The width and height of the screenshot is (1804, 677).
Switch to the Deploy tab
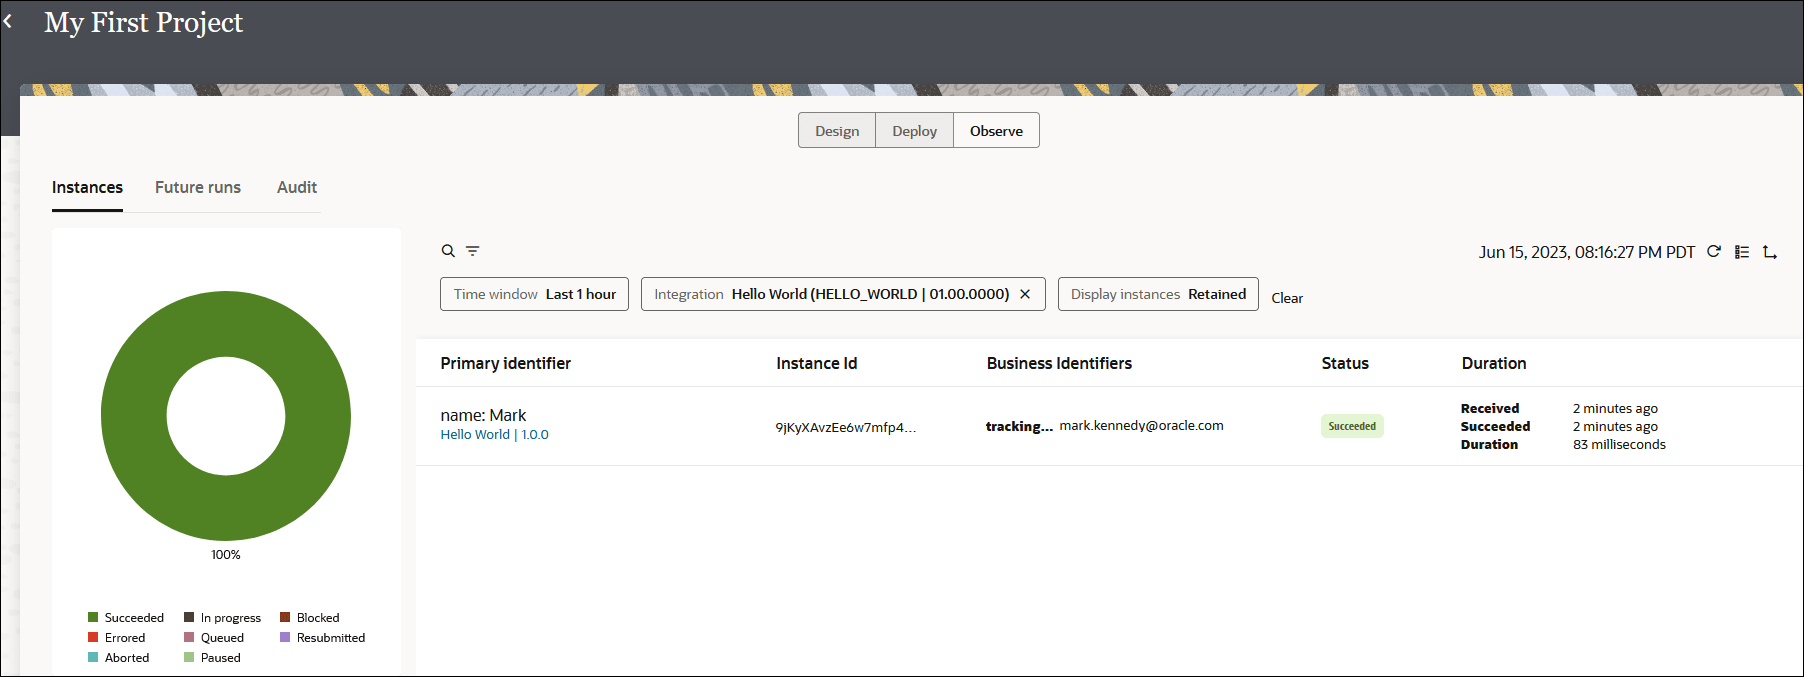[x=915, y=131]
